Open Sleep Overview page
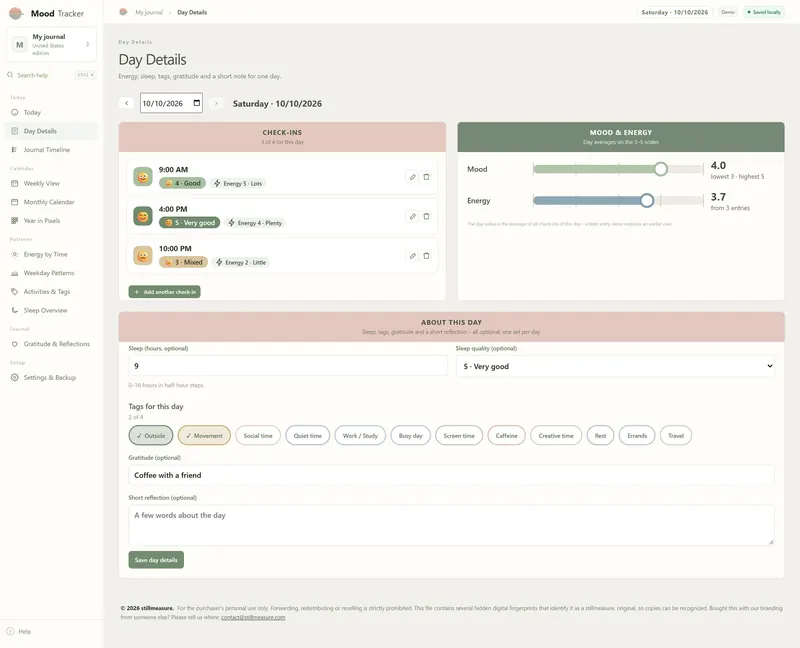Screen dimensions: 800x648 pyautogui.click(x=51, y=310)
